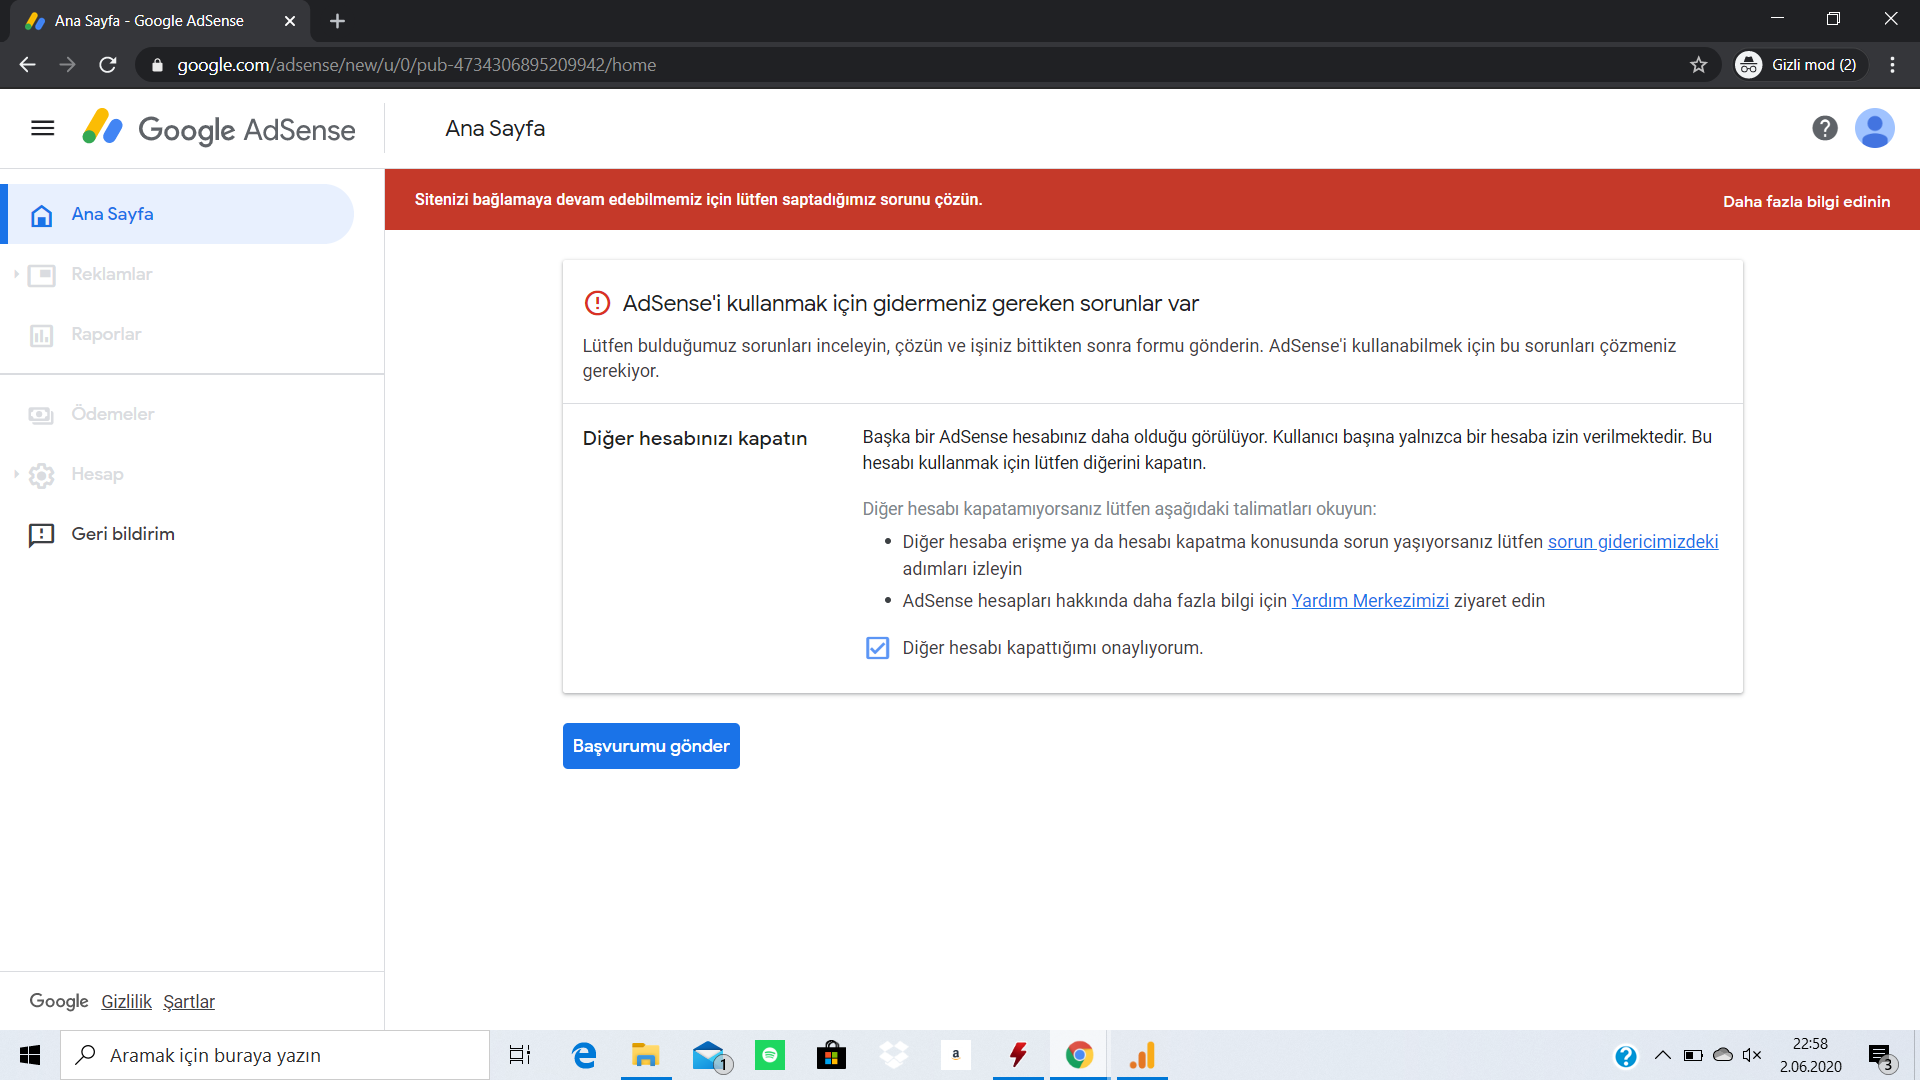
Task: Open Spotify from taskbar
Action: (x=770, y=1055)
